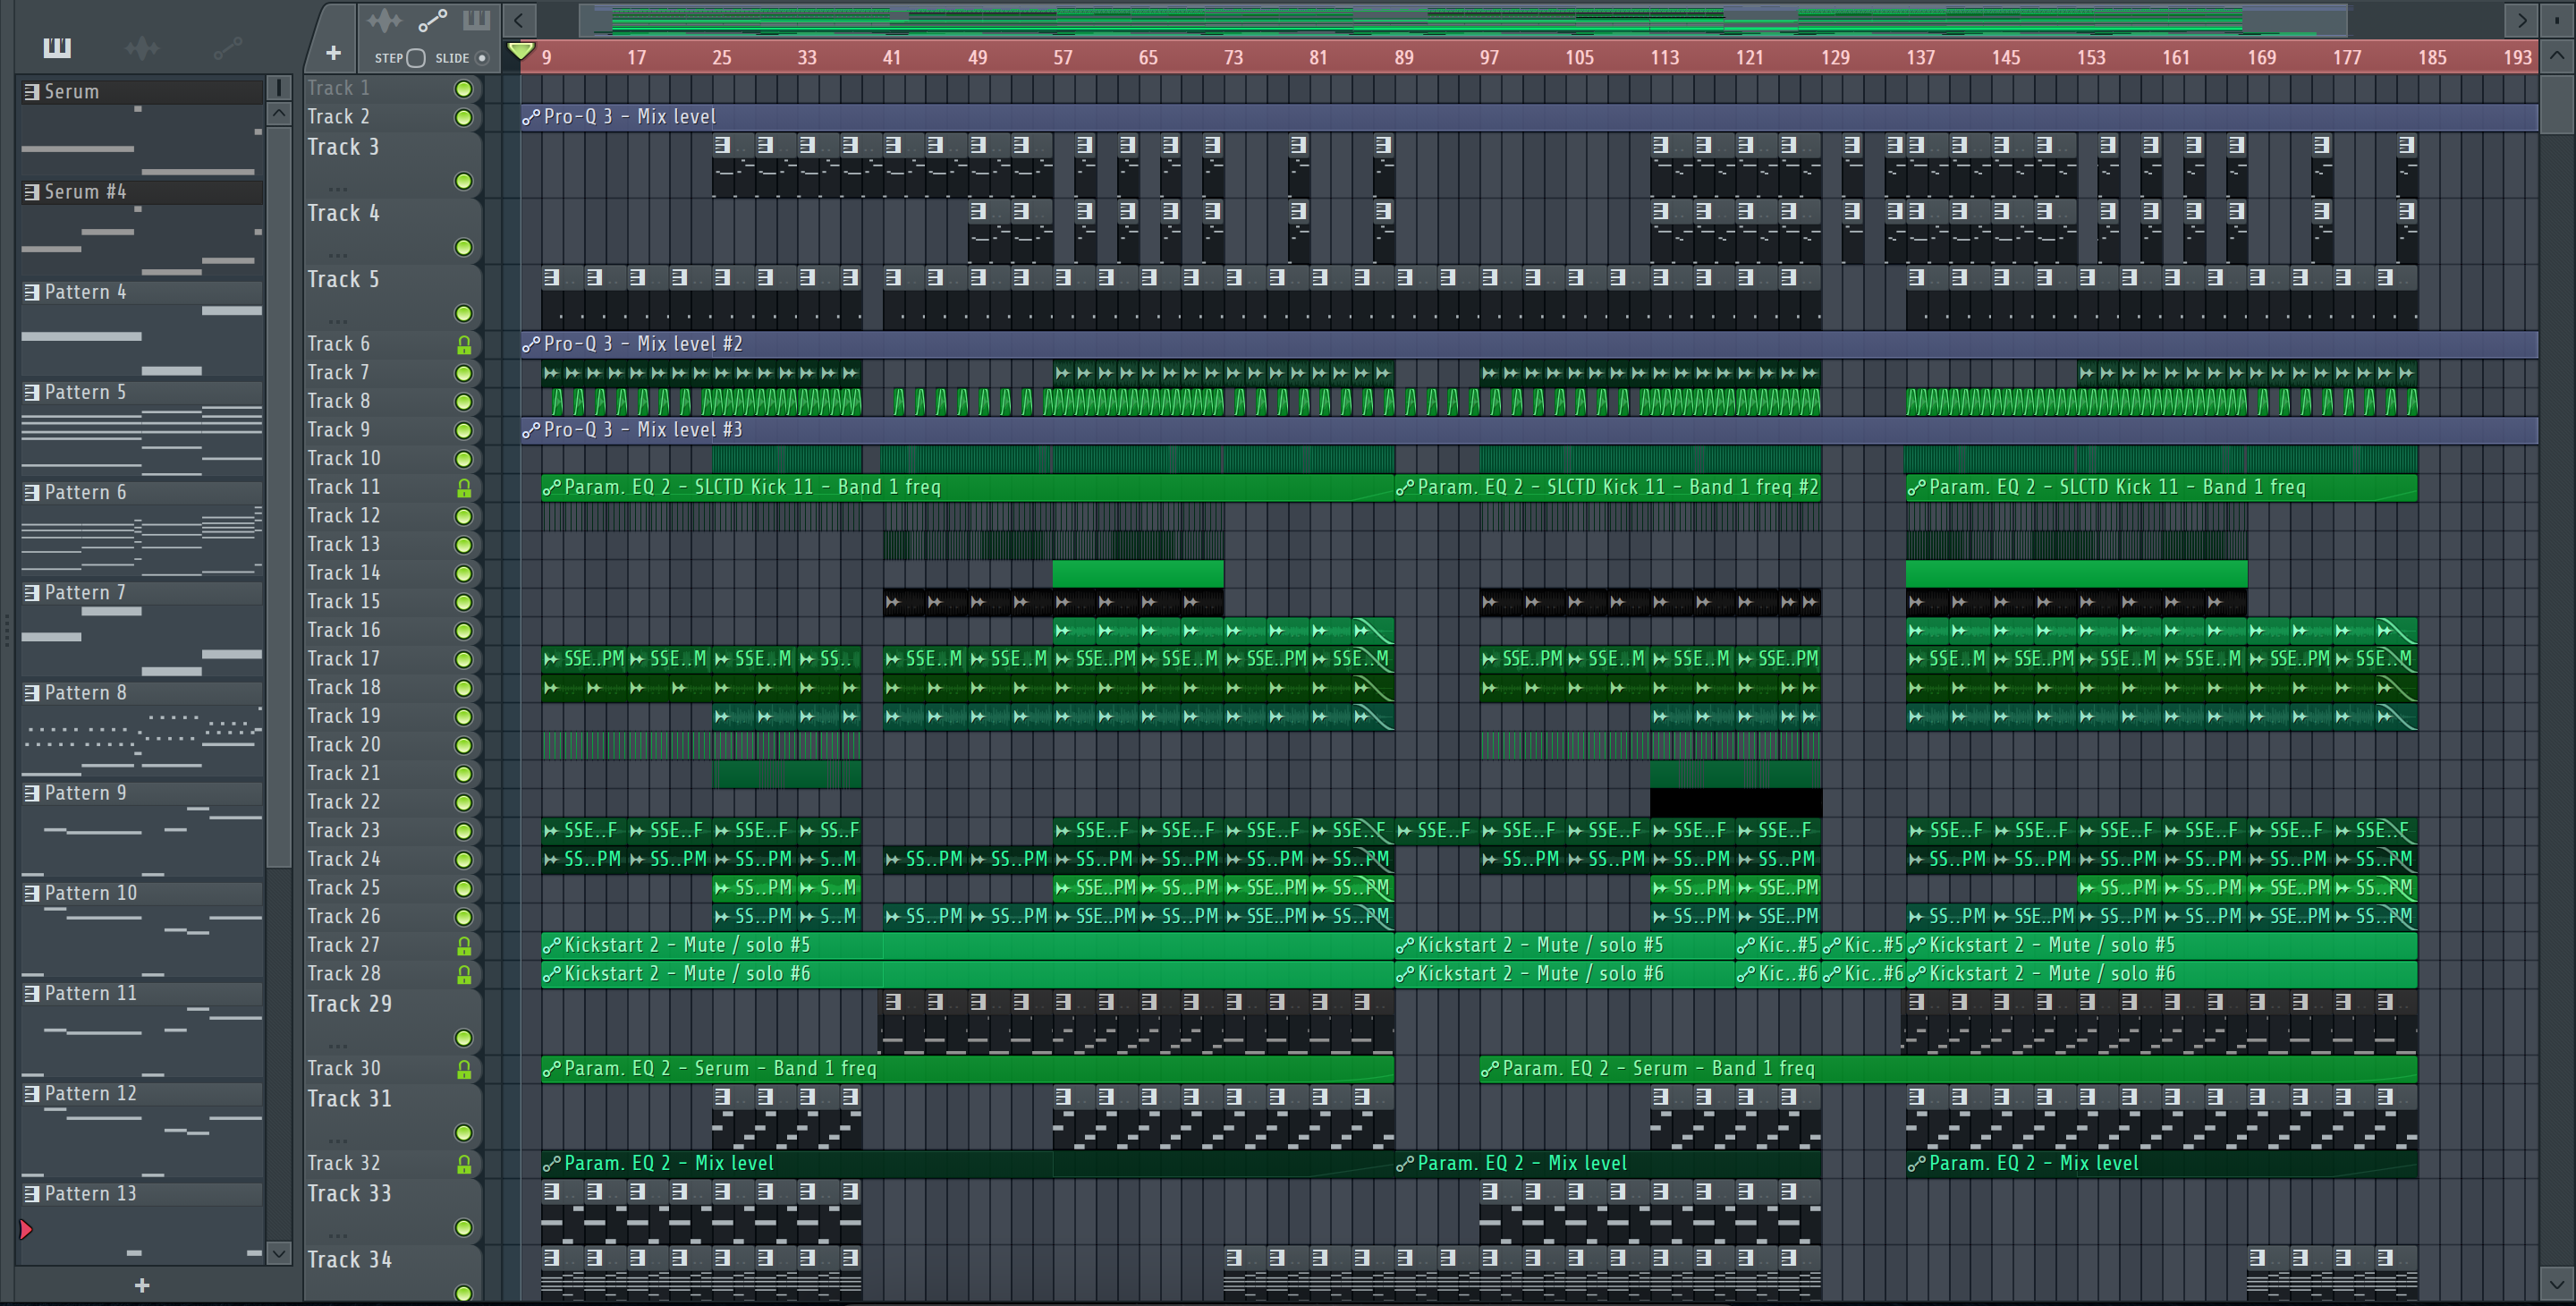
Task: Click the lock icon on Track 27
Action: coord(464,946)
